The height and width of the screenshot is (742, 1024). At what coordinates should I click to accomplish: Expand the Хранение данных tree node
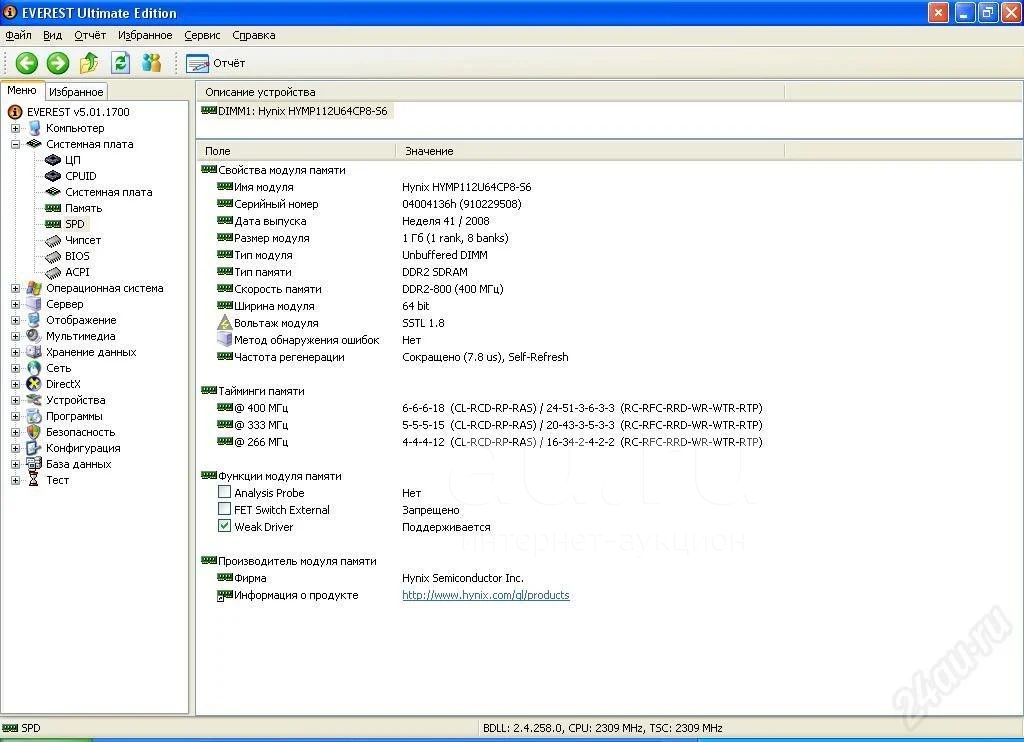16,353
